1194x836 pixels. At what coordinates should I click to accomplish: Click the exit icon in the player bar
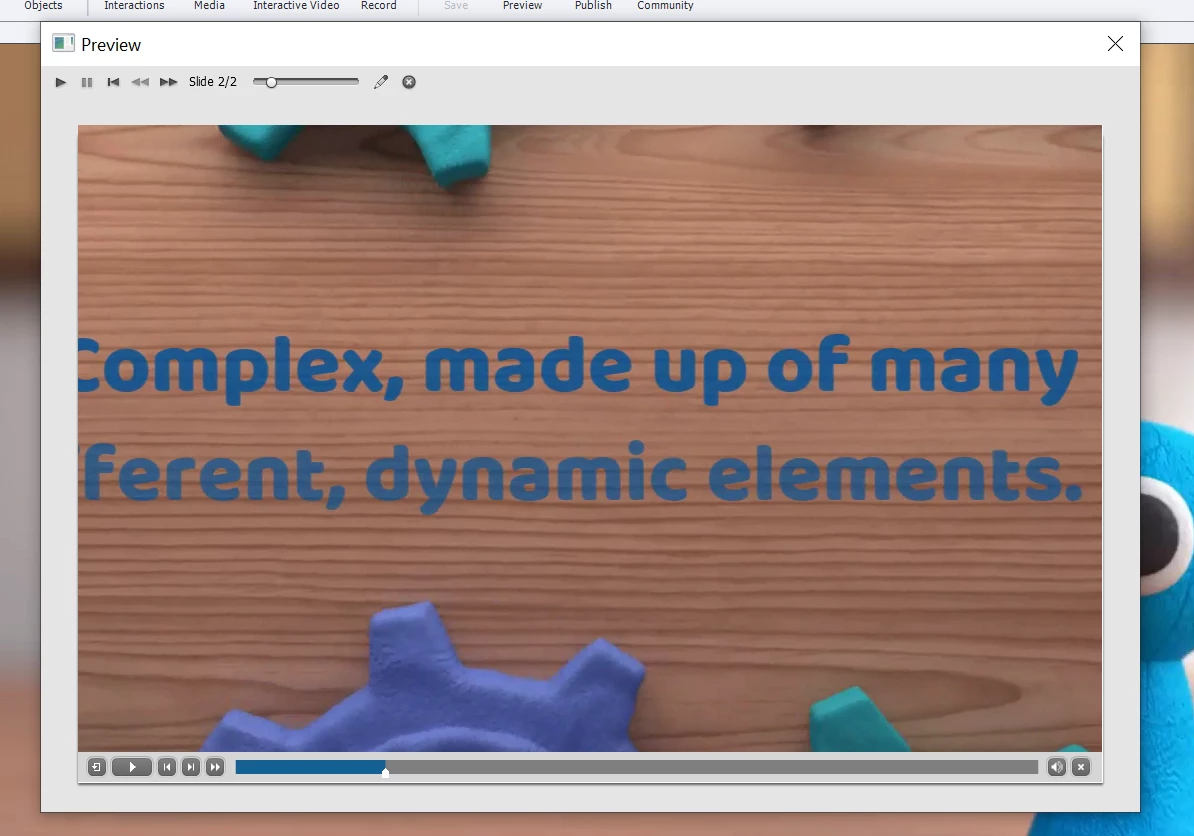97,767
